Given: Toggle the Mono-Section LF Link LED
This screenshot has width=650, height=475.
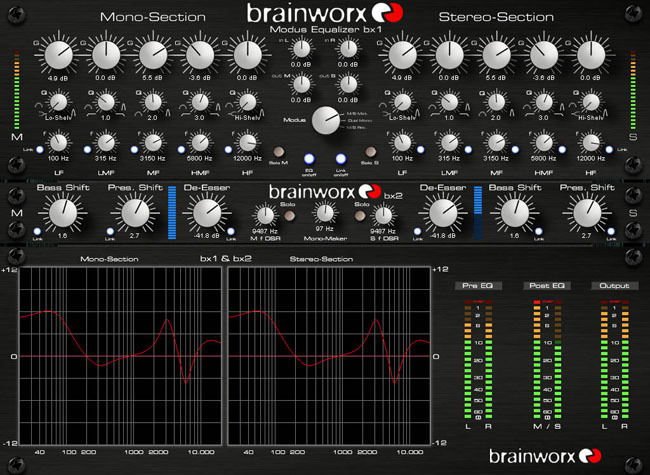Looking at the screenshot, I should coord(40,150).
